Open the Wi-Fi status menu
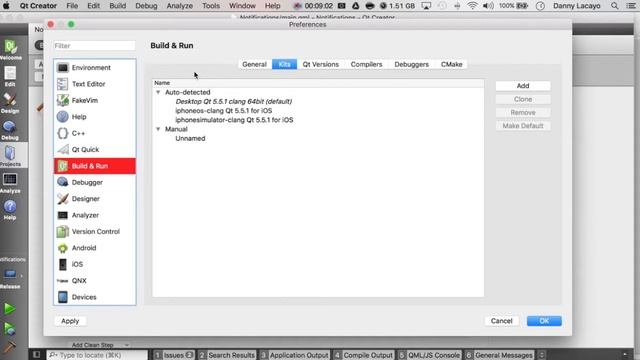 click(472, 6)
